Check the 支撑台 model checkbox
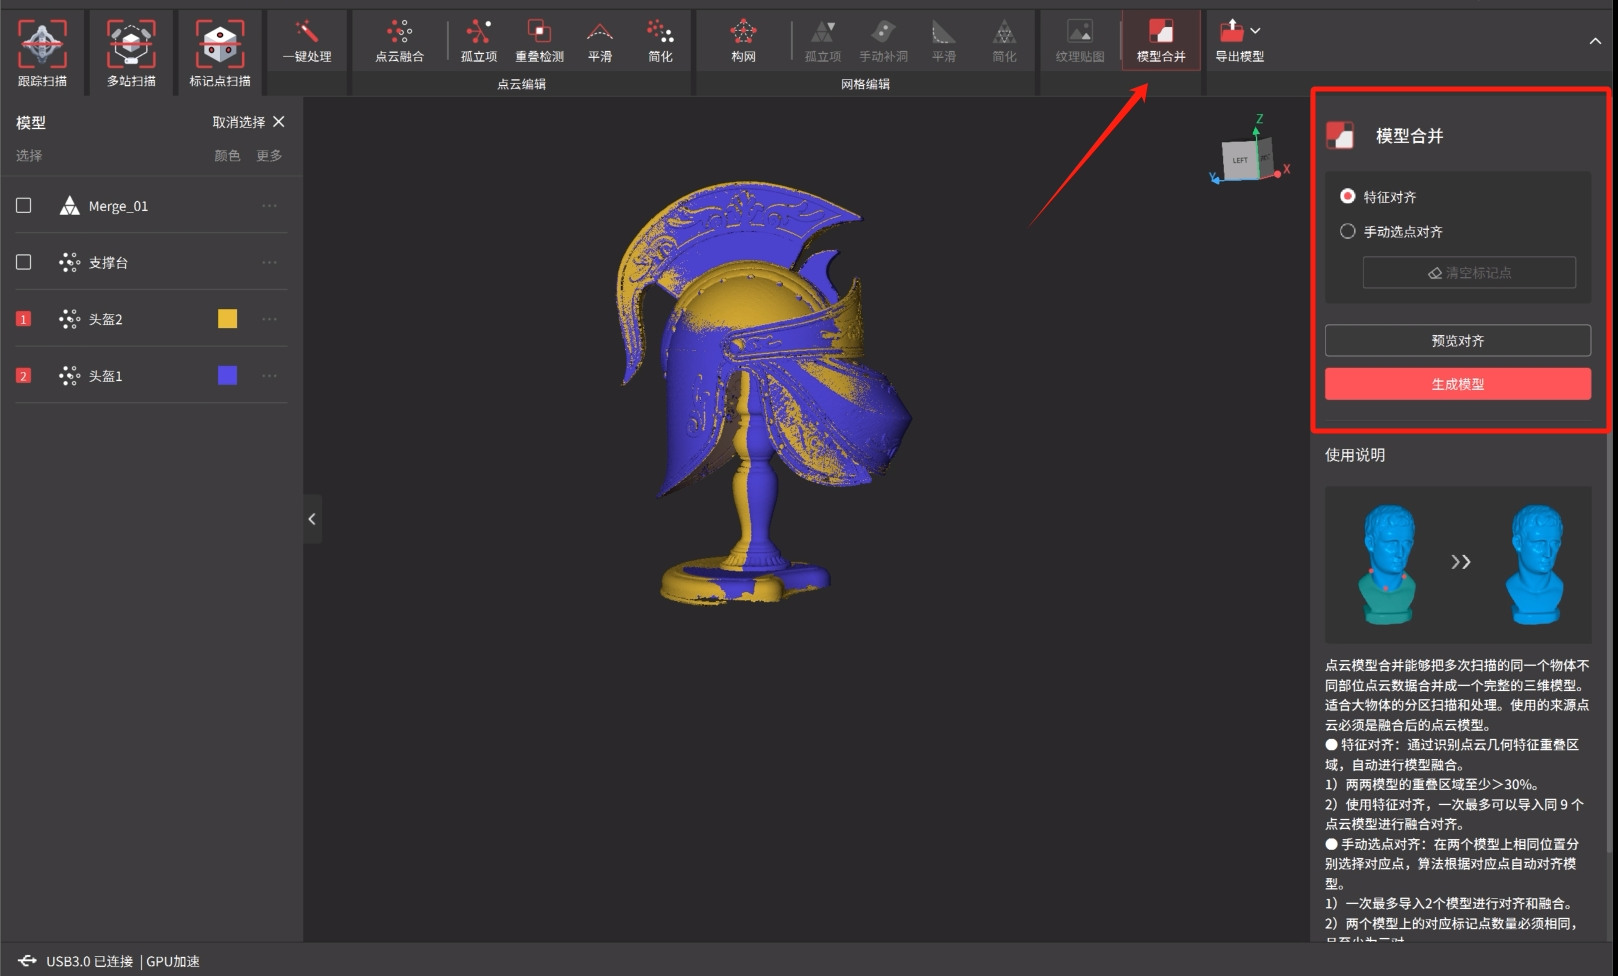This screenshot has height=976, width=1618. pyautogui.click(x=24, y=262)
